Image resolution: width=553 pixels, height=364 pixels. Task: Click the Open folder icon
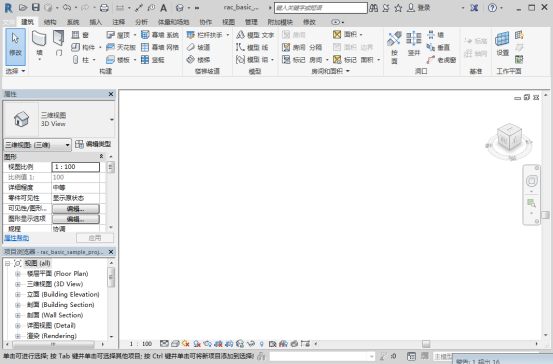tap(23, 7)
